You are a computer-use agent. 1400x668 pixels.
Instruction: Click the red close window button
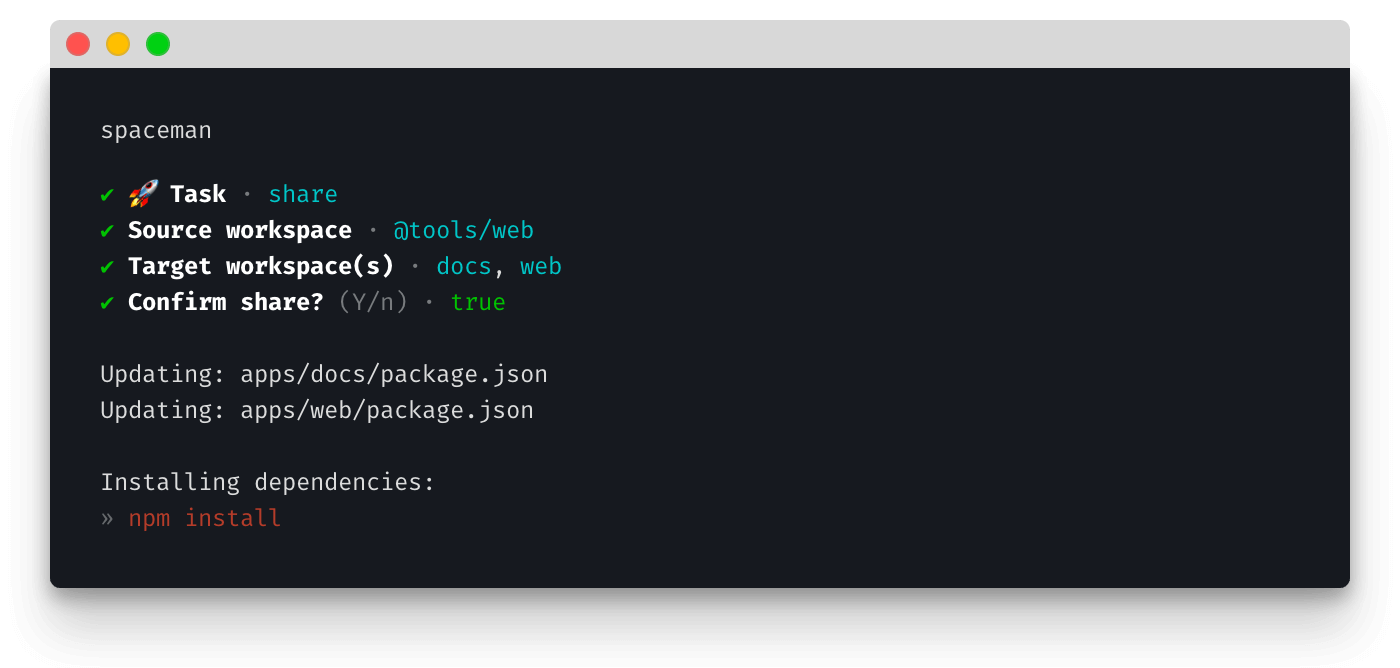pyautogui.click(x=78, y=44)
